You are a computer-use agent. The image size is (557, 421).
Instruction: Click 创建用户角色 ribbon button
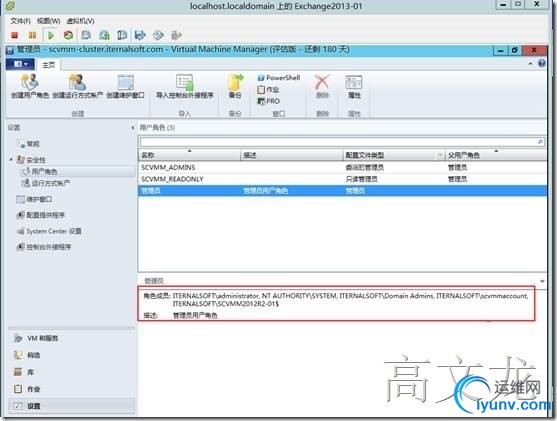coord(30,86)
